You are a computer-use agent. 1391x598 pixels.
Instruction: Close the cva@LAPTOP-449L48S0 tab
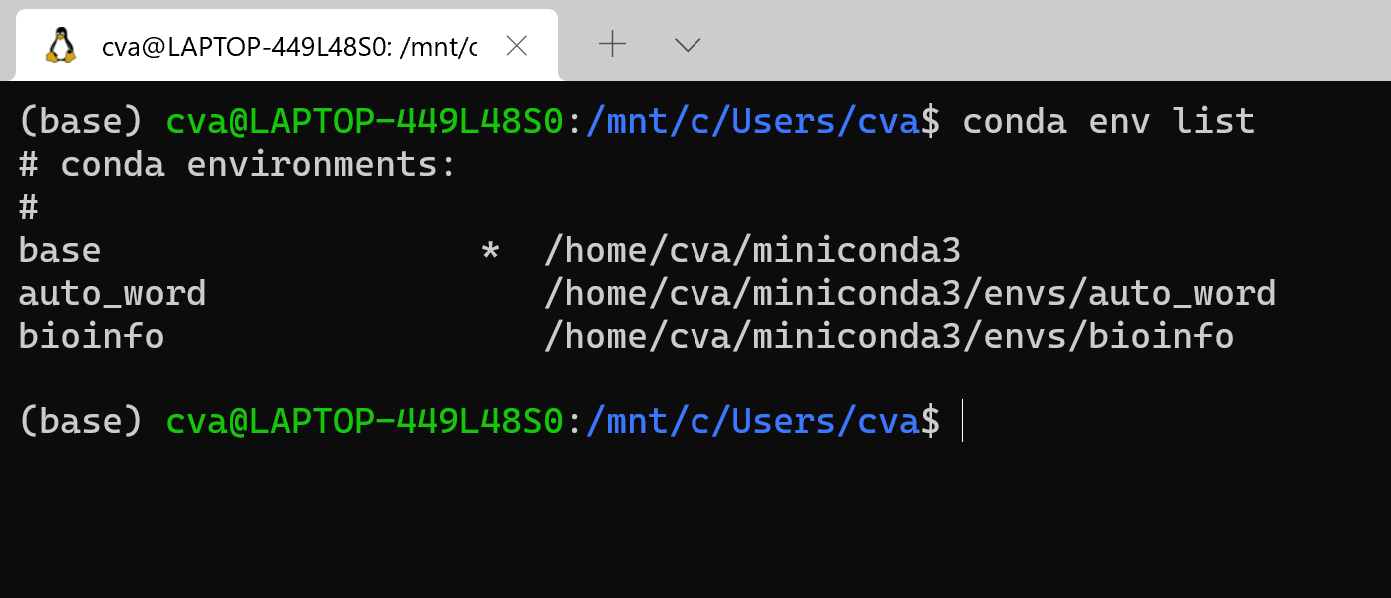[516, 44]
